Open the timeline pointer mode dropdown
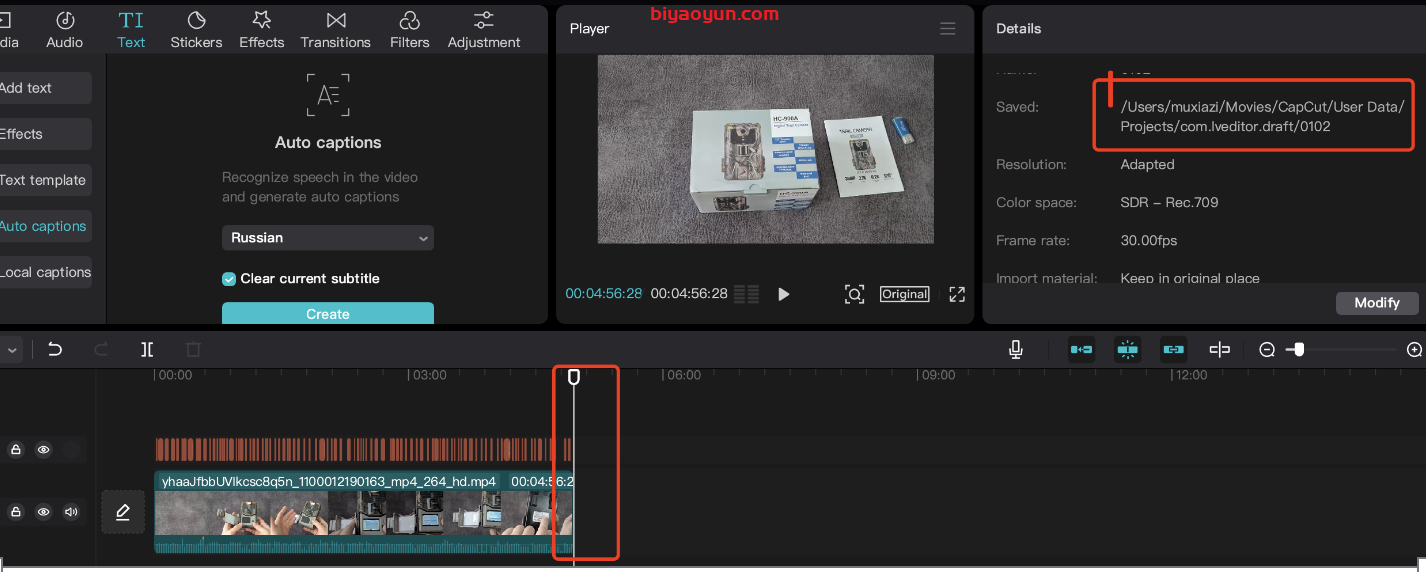This screenshot has width=1426, height=572. click(x=11, y=350)
